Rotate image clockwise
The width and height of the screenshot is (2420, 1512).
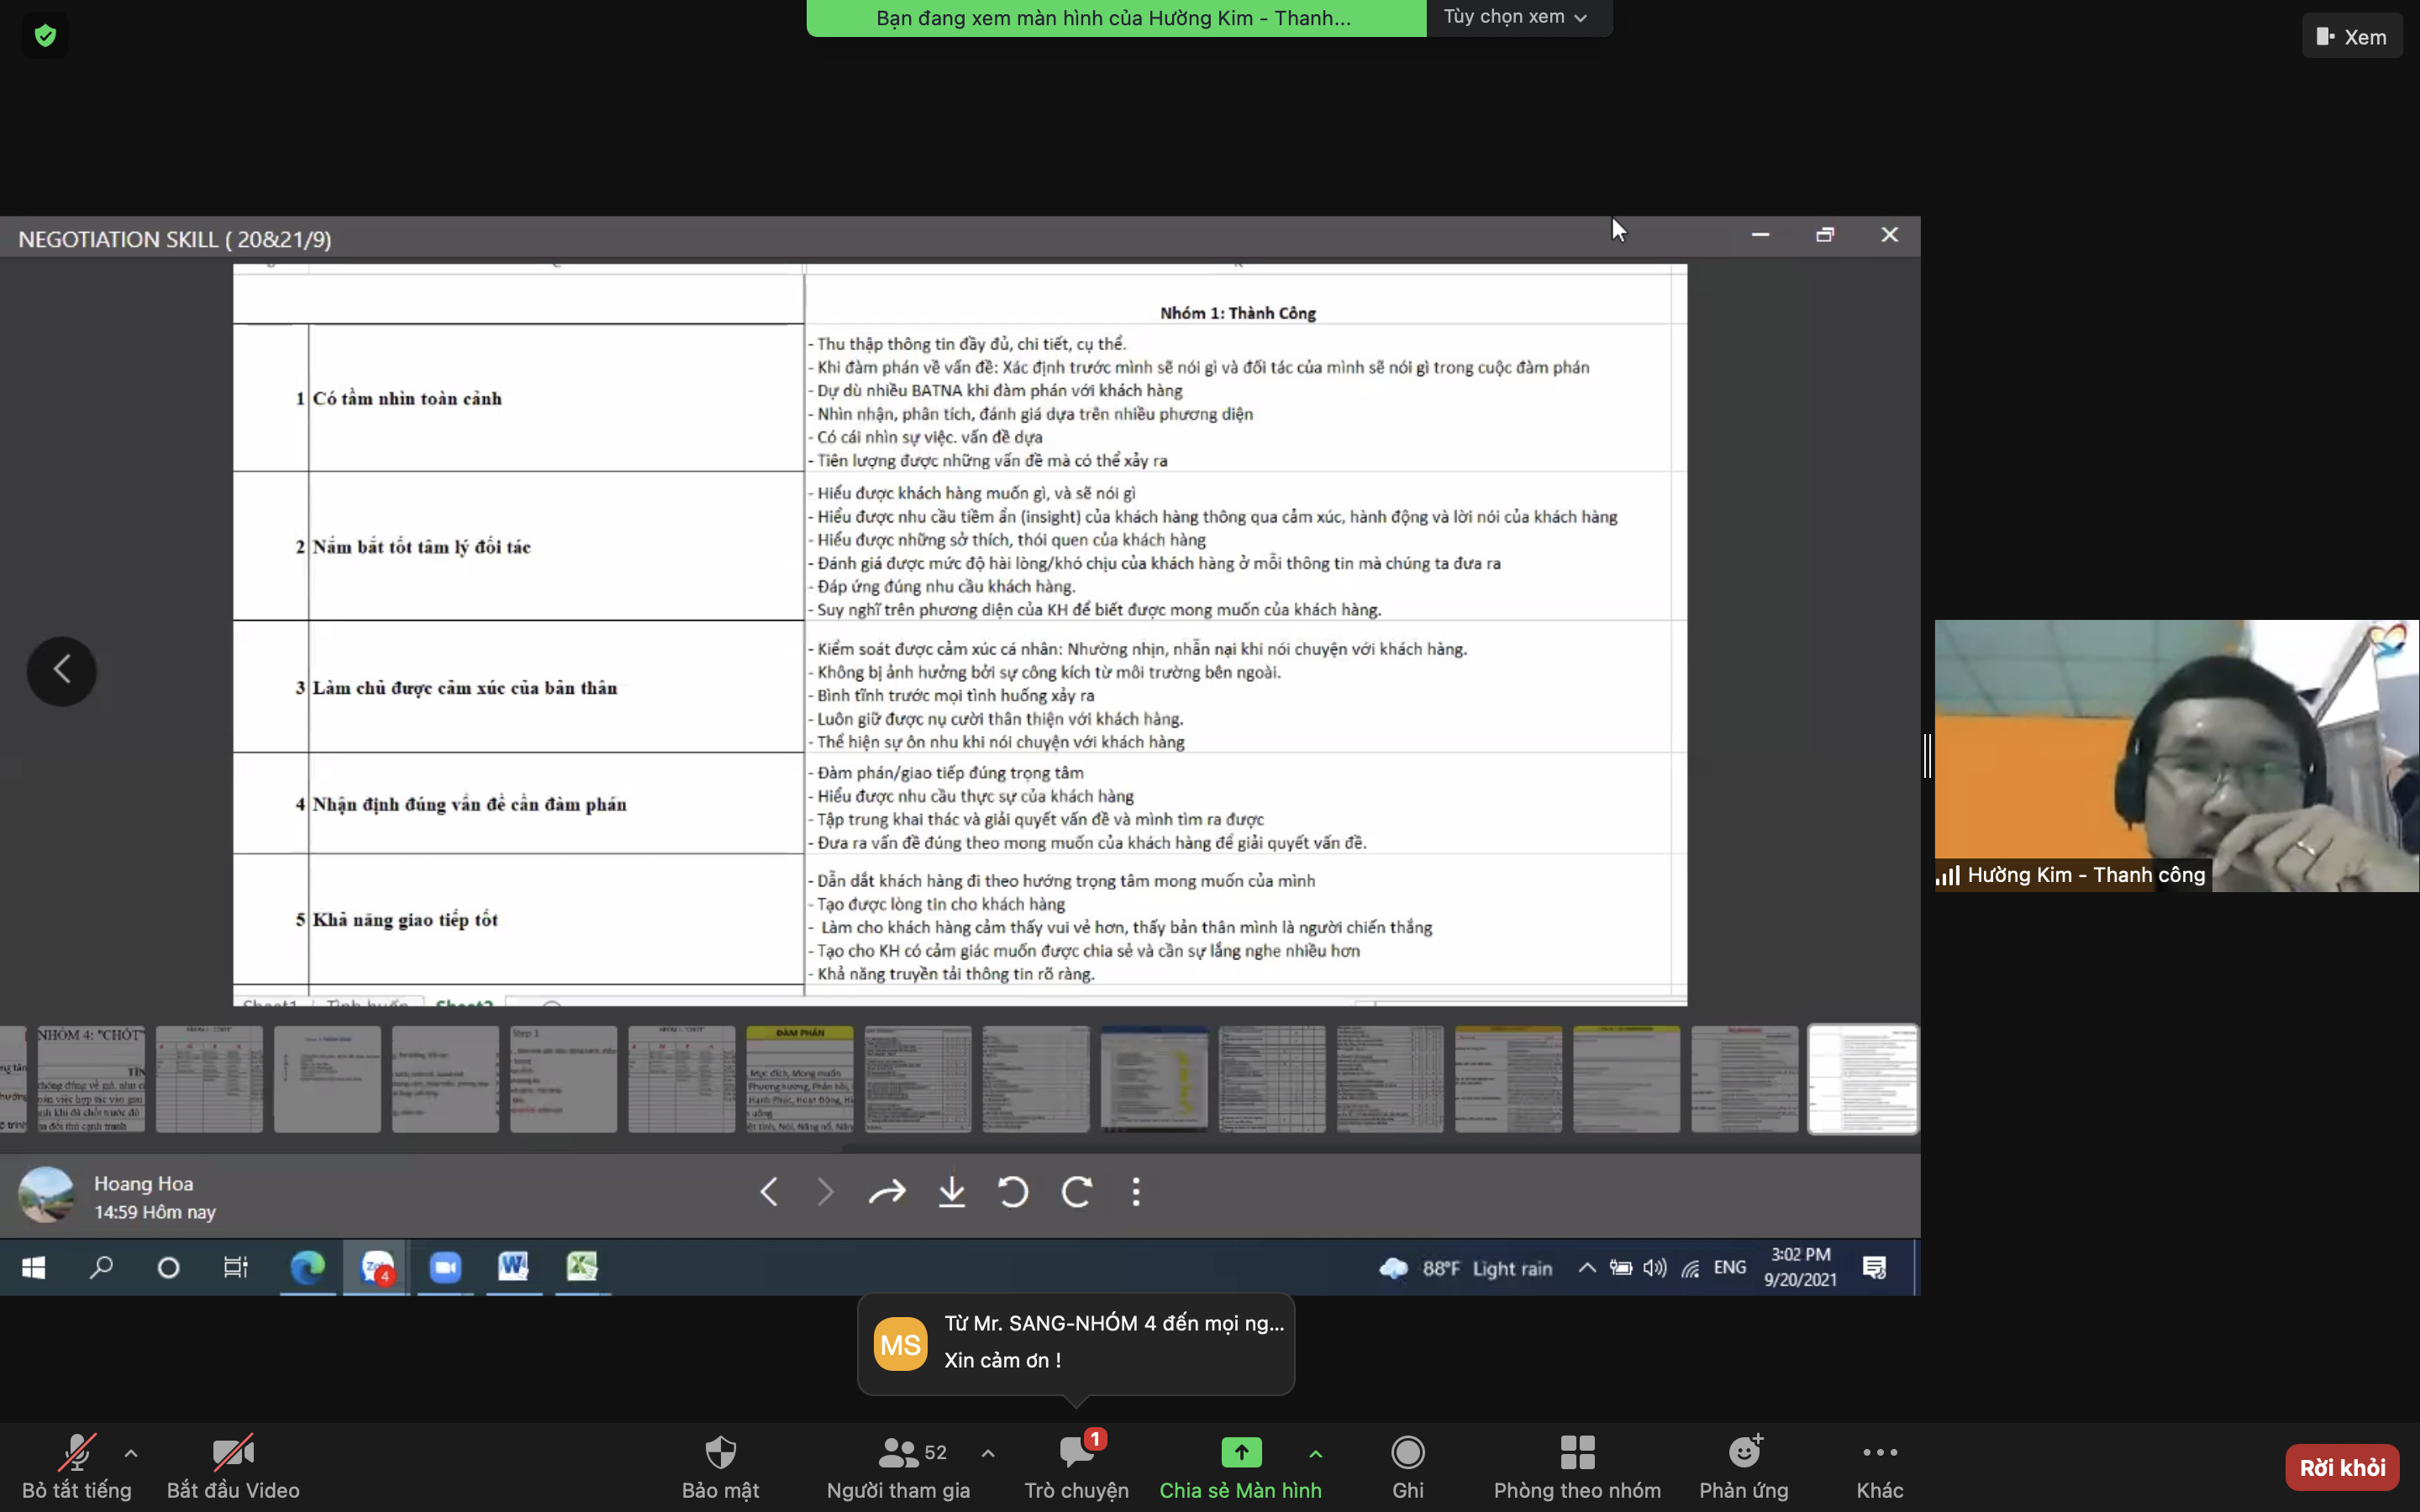[x=1076, y=1191]
